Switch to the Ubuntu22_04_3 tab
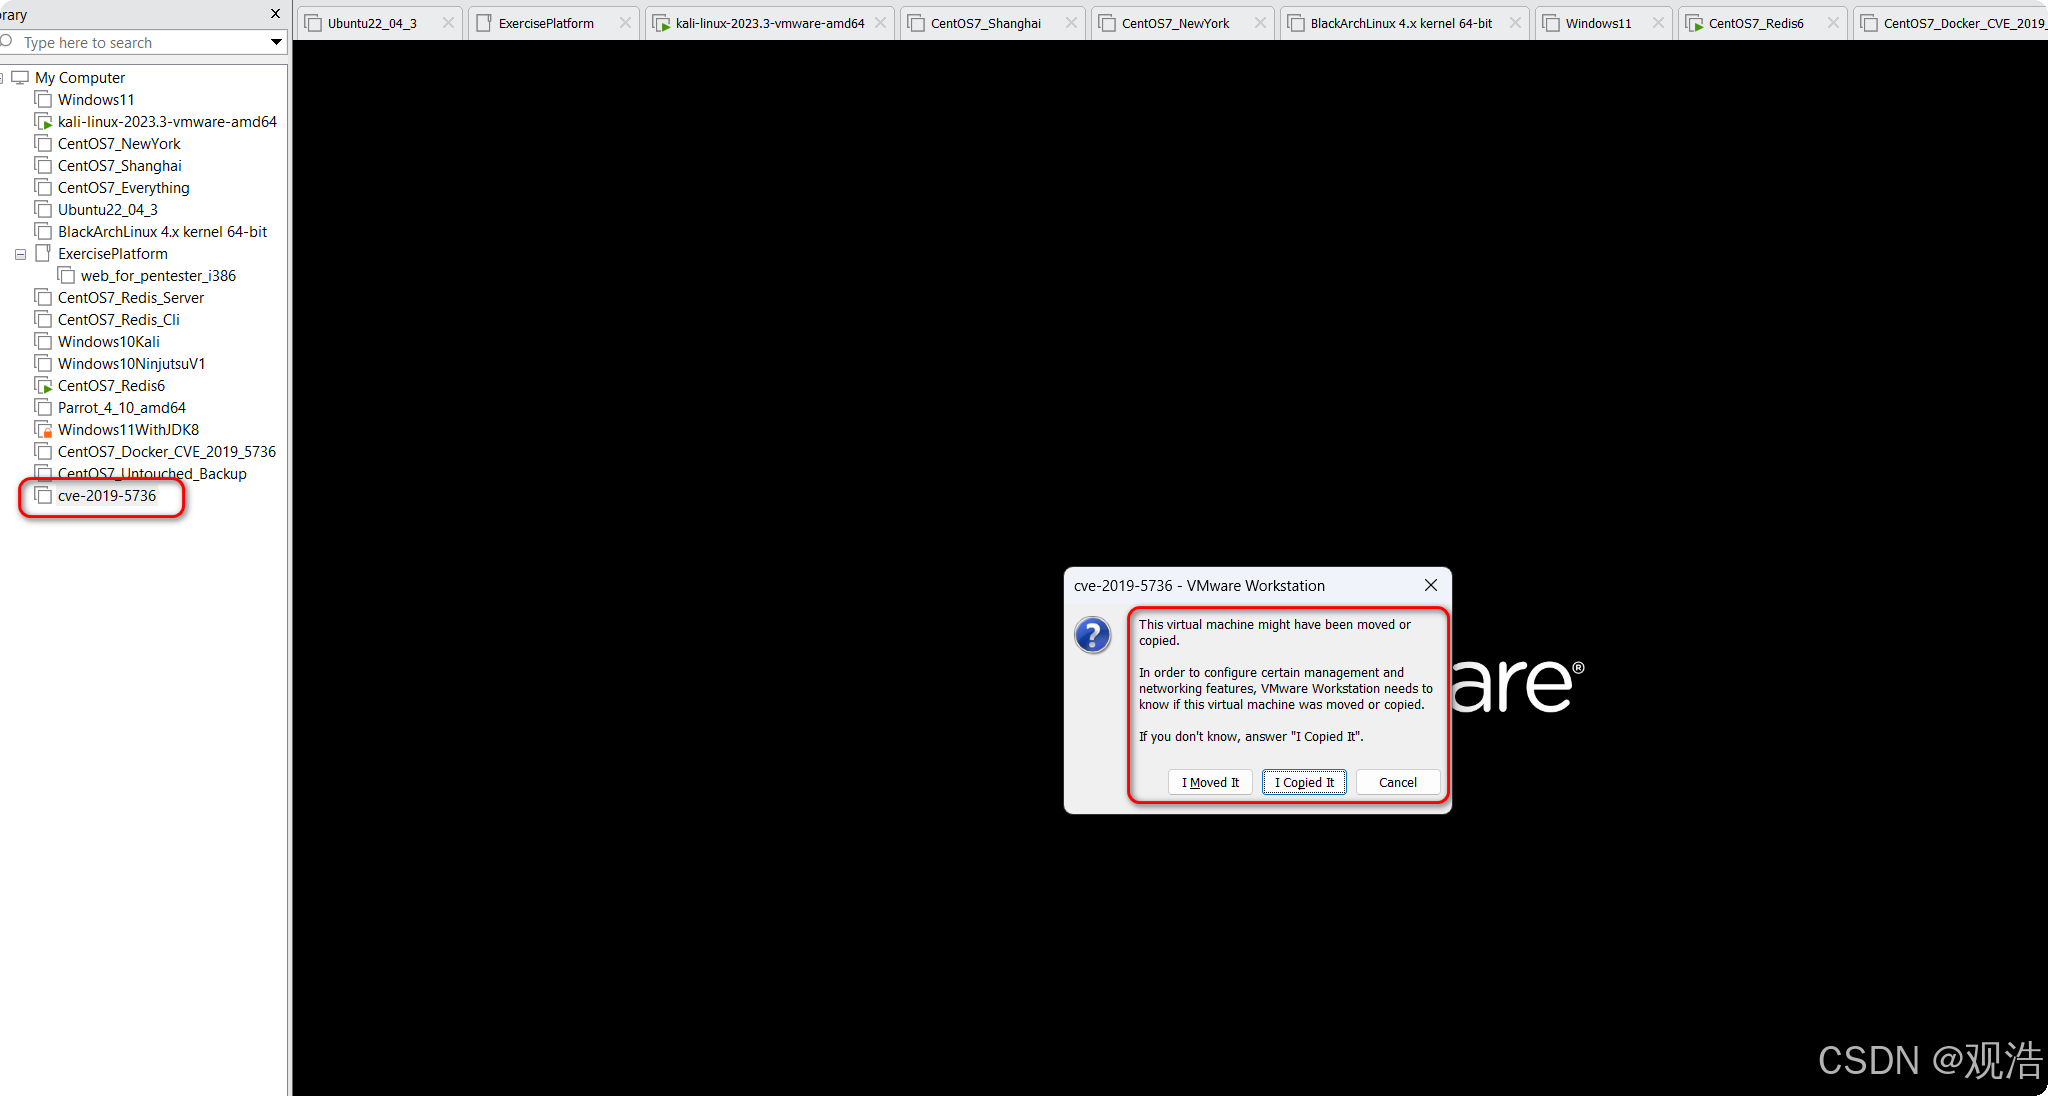2048x1096 pixels. (x=371, y=23)
